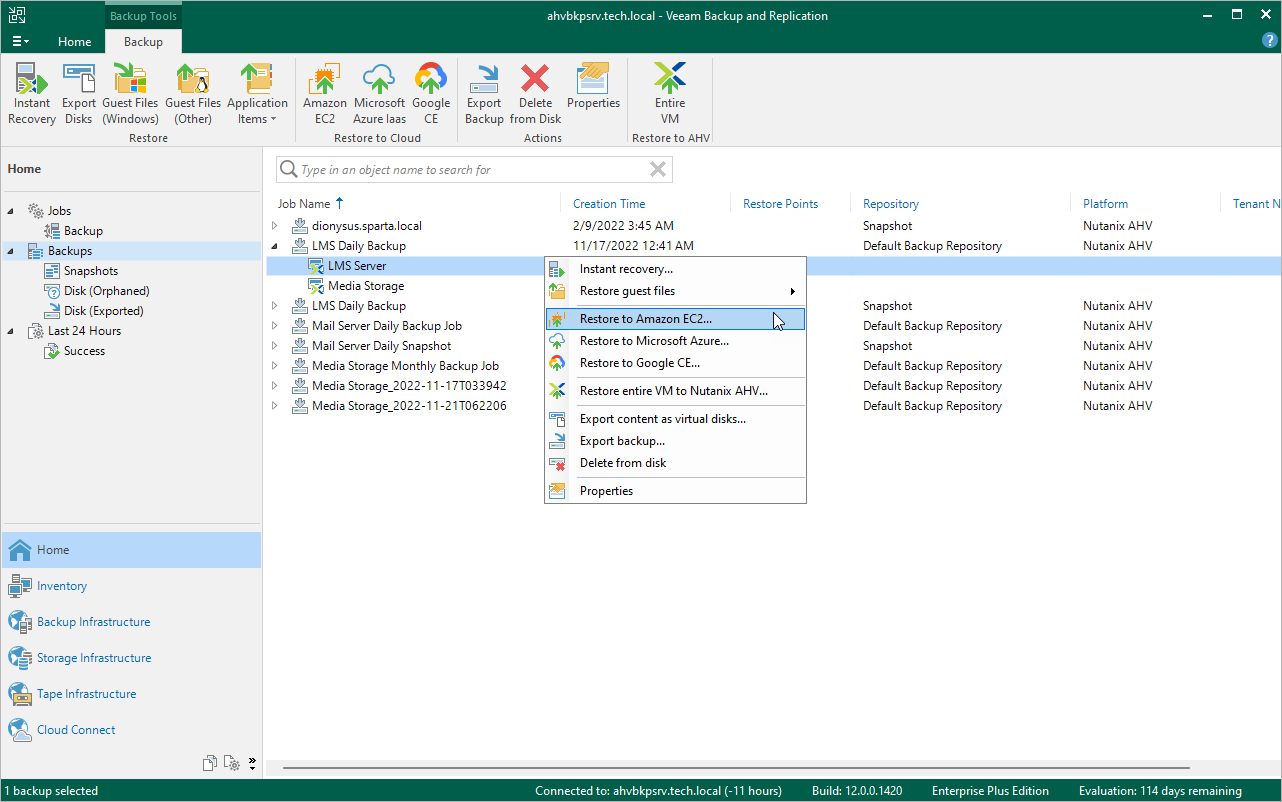Open Guest Files (Windows) restore

click(x=130, y=94)
